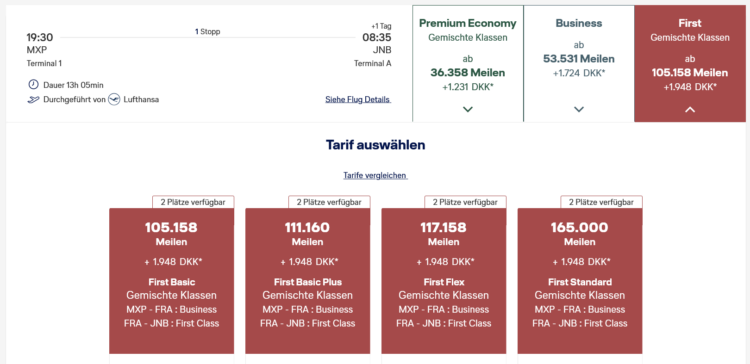Viewport: 750px width, 364px height.
Task: Click the 19:30 MXP departure time
Action: [x=40, y=37]
